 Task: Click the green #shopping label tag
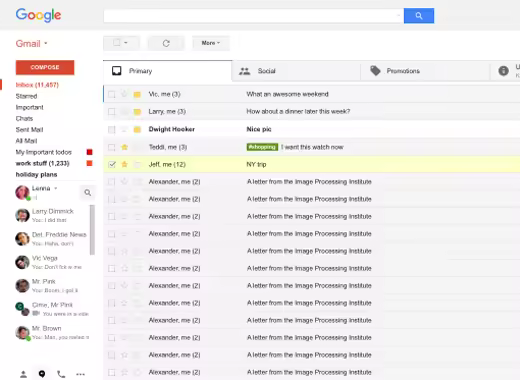click(x=262, y=147)
